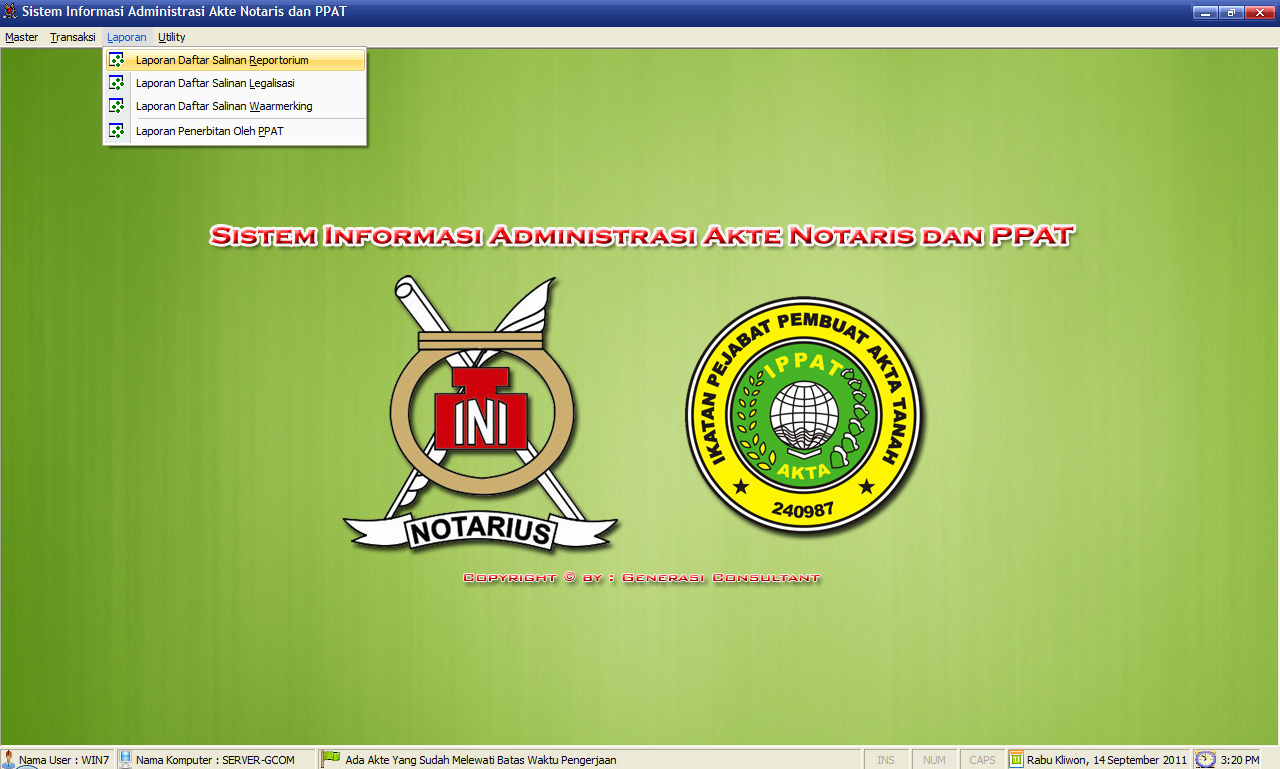
Task: Choose Laporan Daftar Salinan Legalisasi
Action: click(215, 83)
